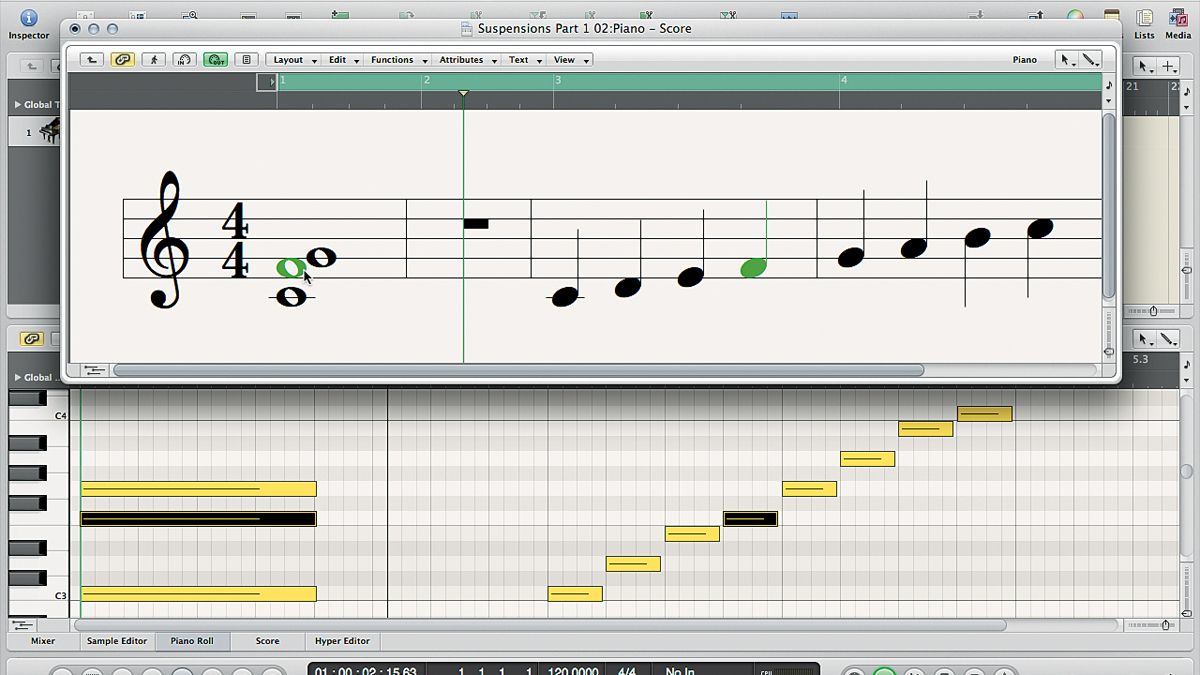Adjust the Arrange horizontal zoom slider

point(1153,312)
